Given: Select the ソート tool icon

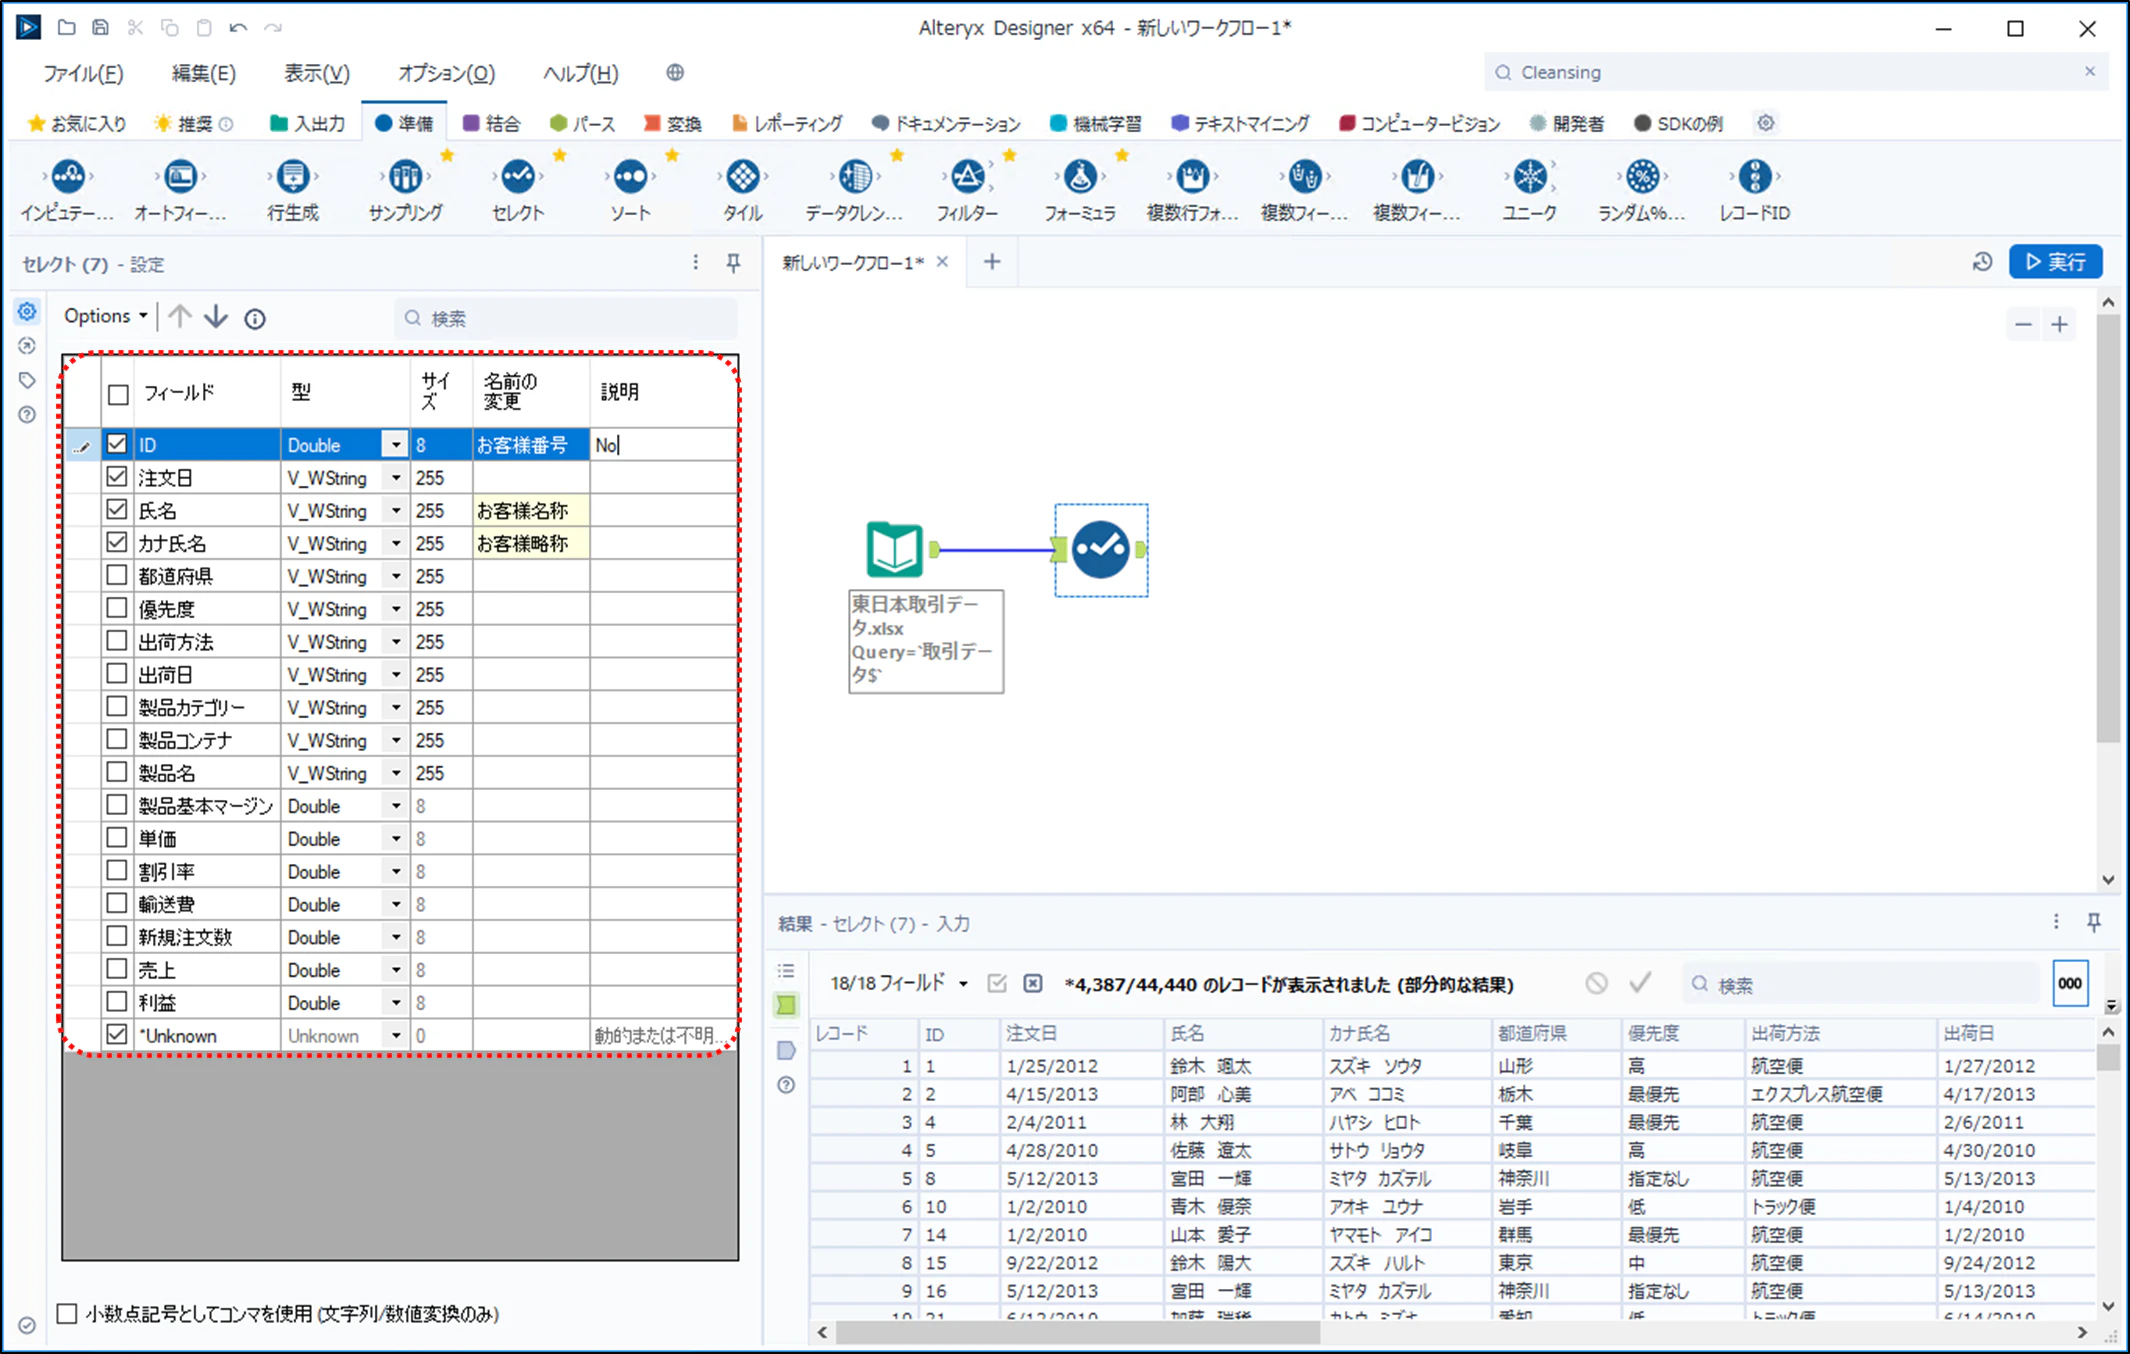Looking at the screenshot, I should (x=630, y=177).
